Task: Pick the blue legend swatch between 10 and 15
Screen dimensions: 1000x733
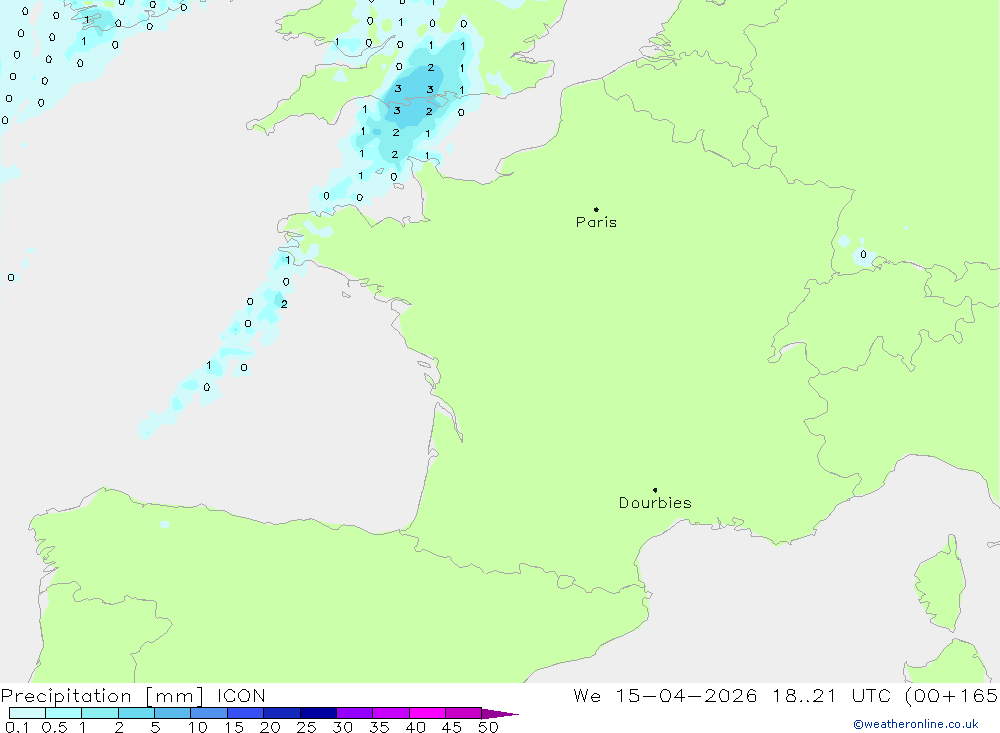Action: tap(209, 713)
